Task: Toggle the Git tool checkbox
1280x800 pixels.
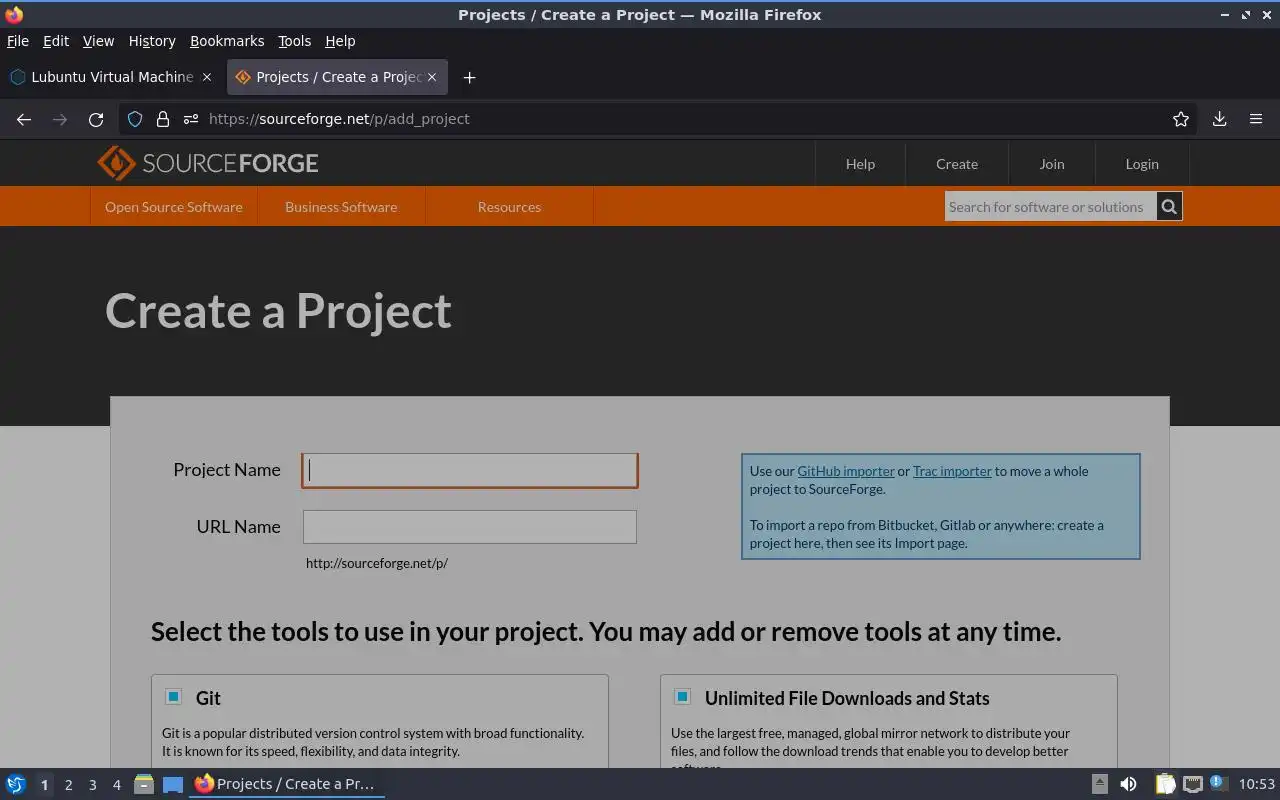Action: pos(174,697)
